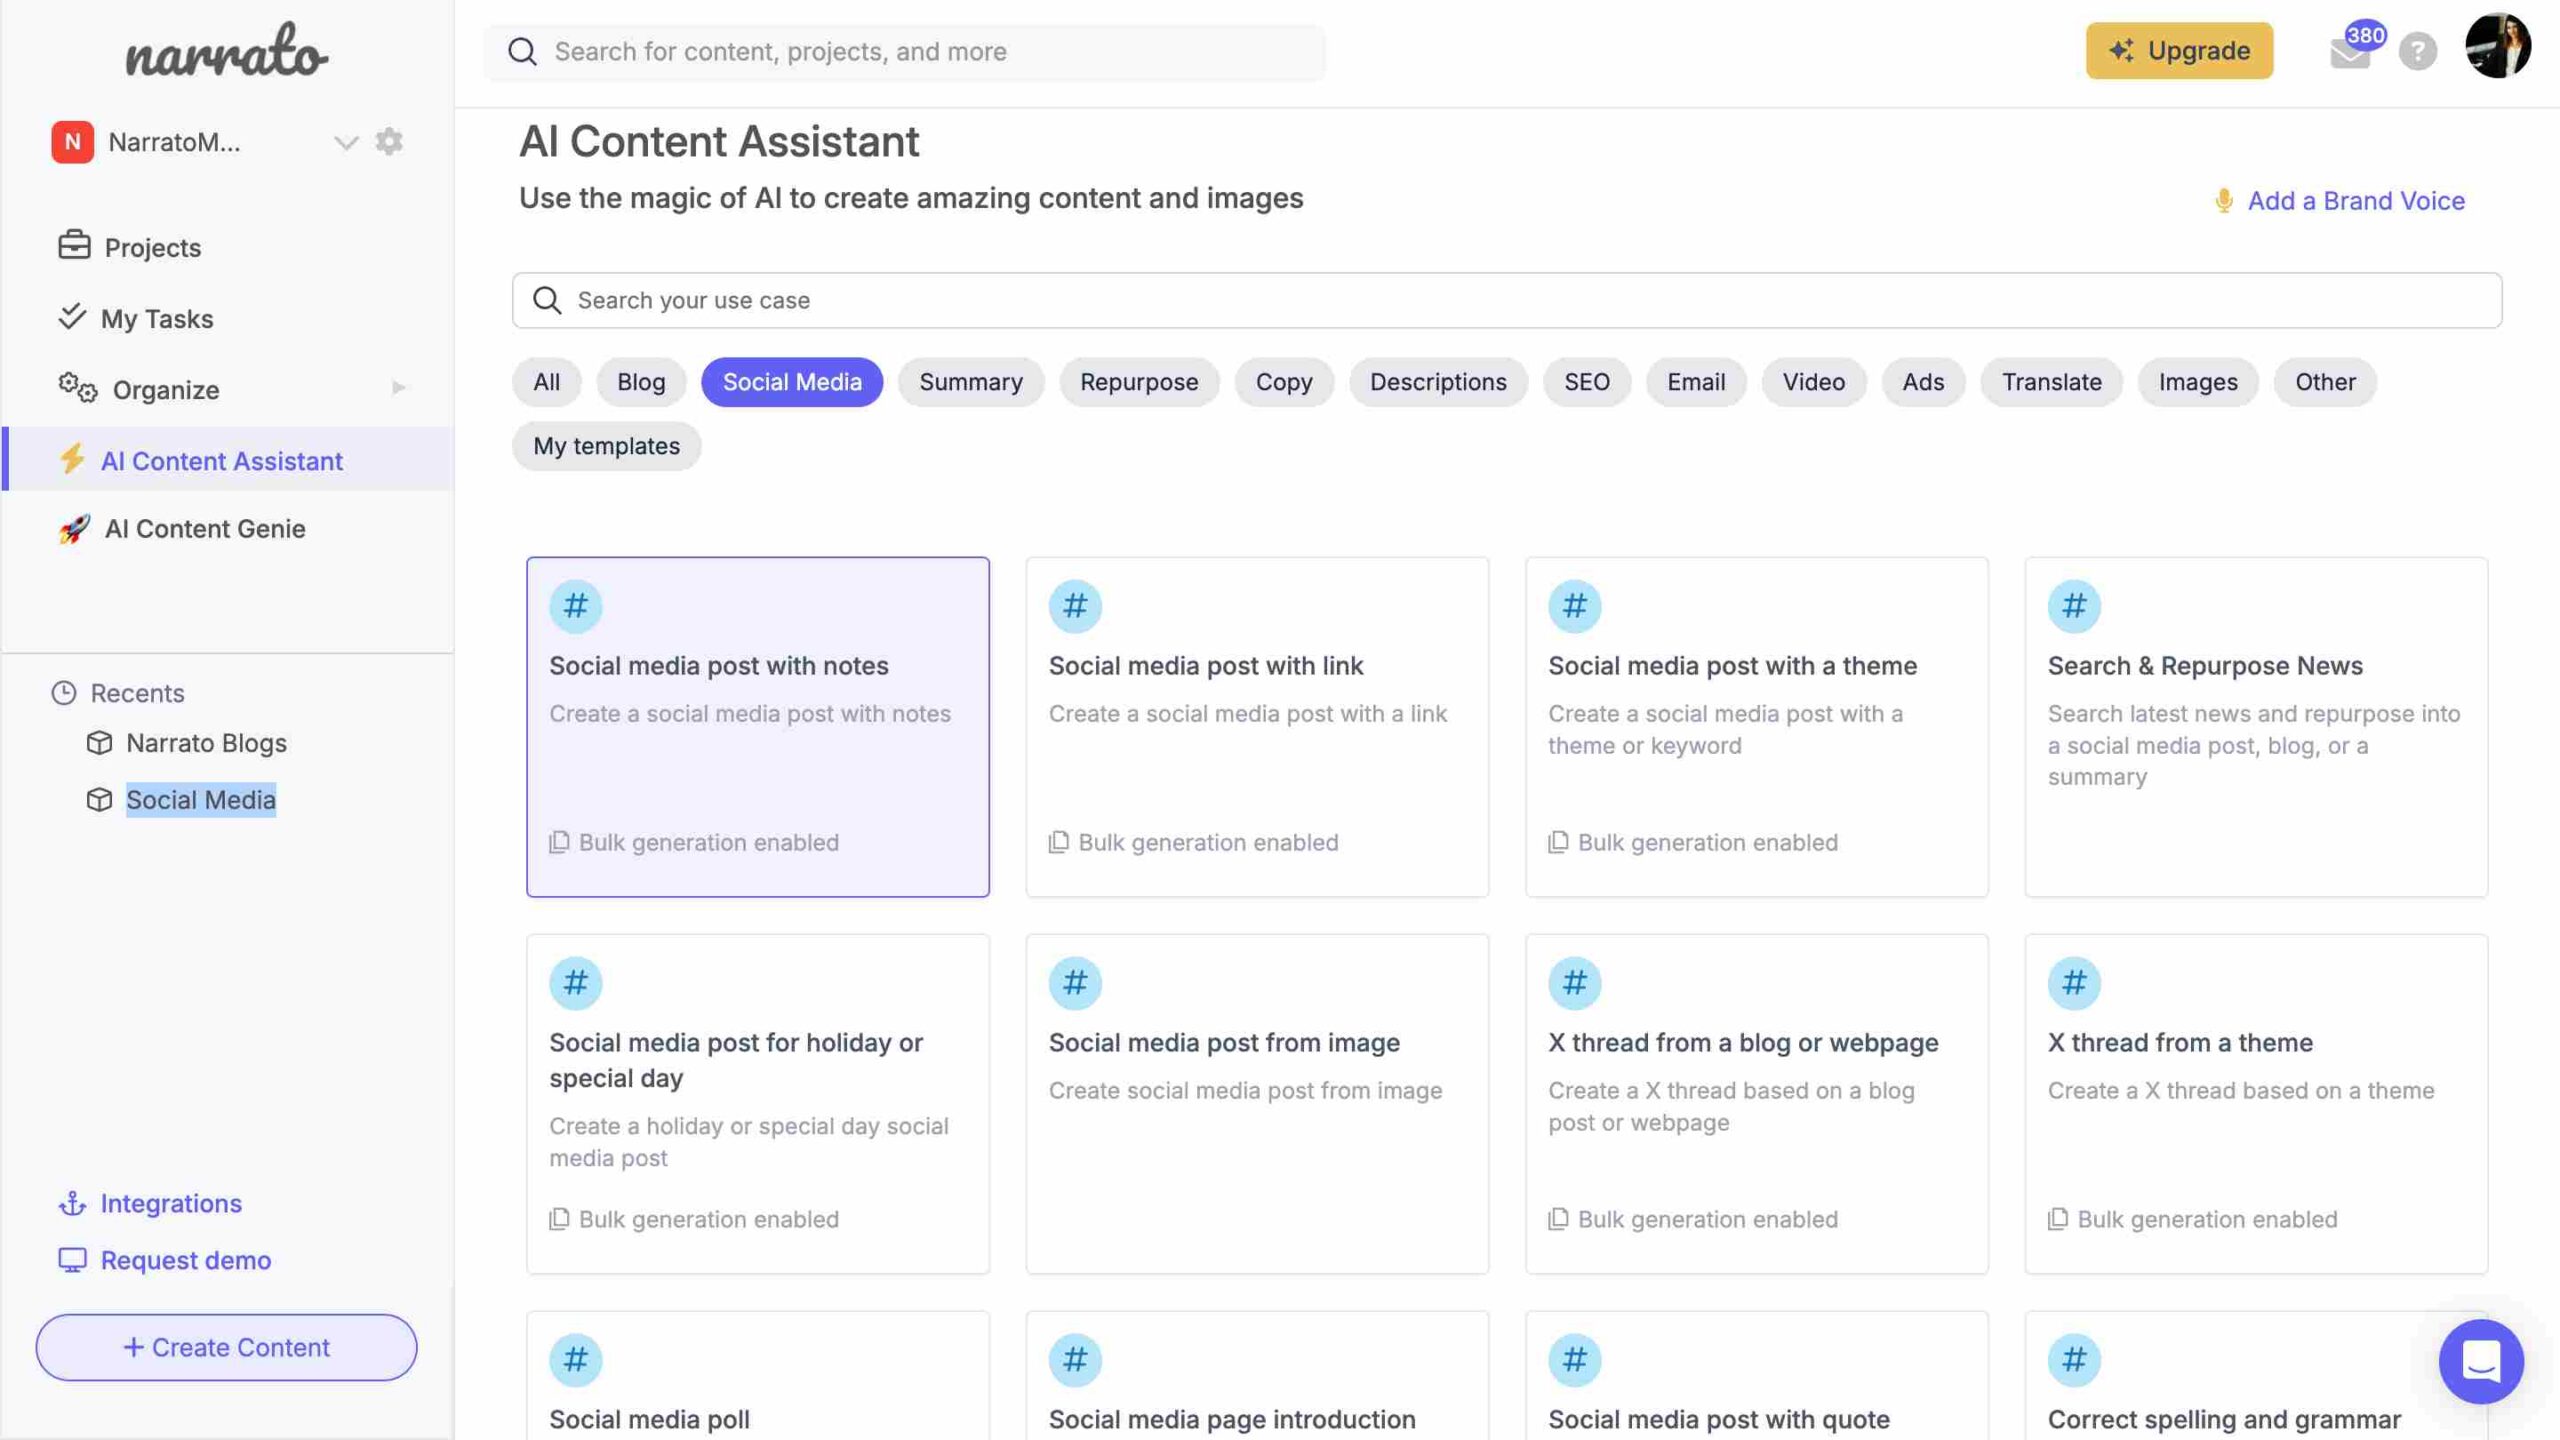Screen dimensions: 2560x1440
Task: Click the Request demo link
Action: (x=185, y=1259)
